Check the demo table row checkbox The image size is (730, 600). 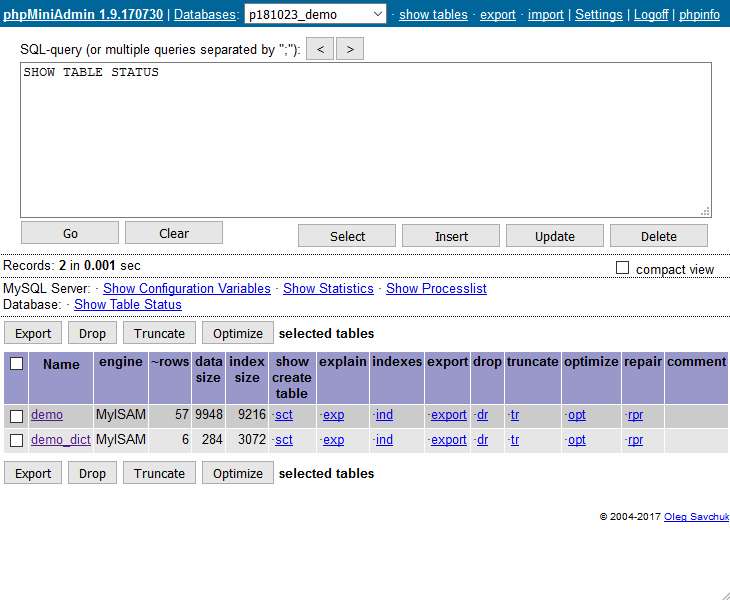16,416
